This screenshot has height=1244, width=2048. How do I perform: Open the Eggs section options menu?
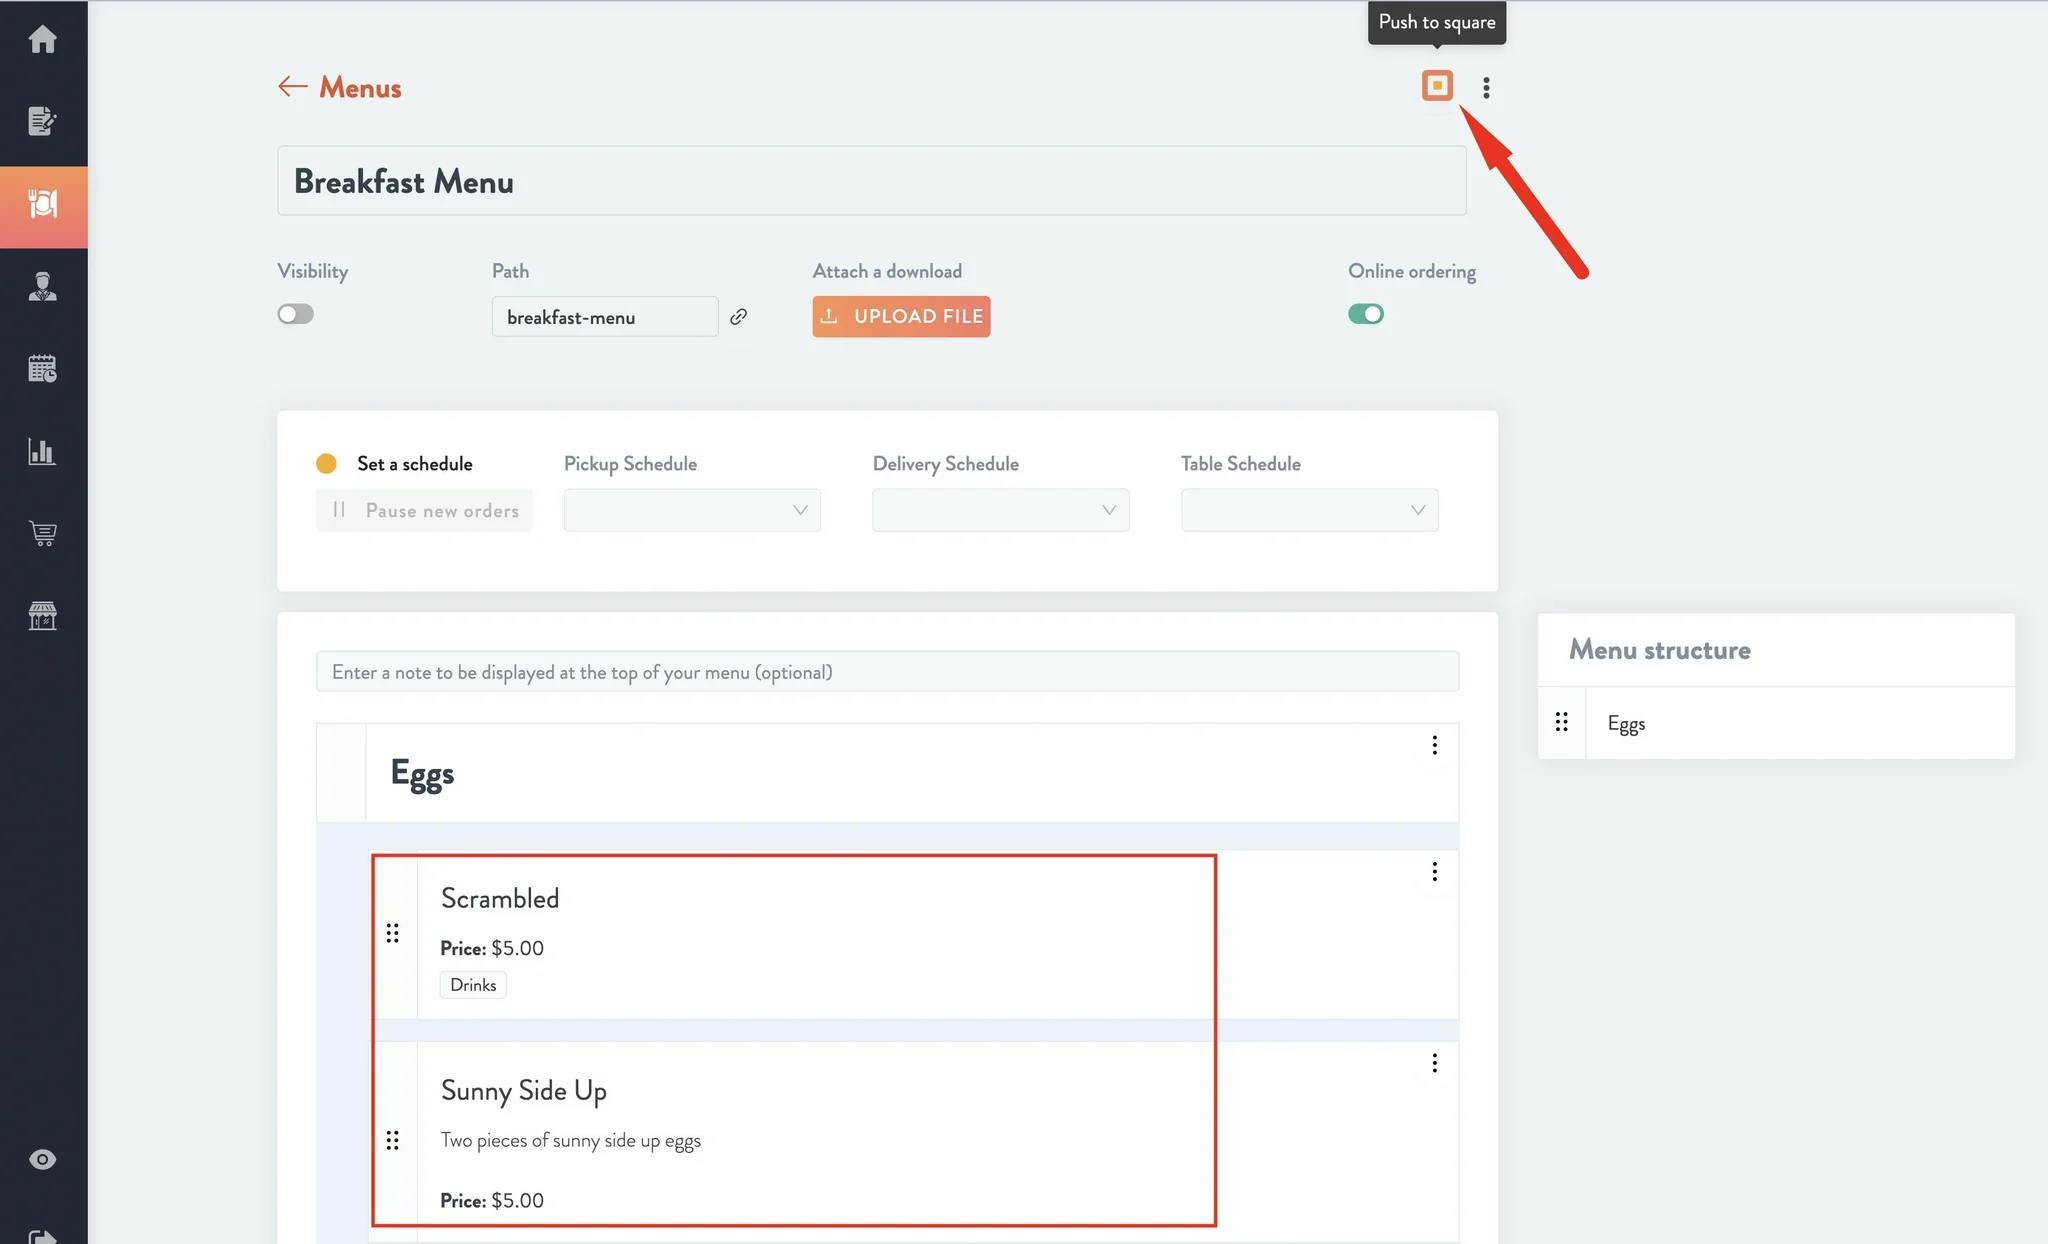pyautogui.click(x=1434, y=745)
